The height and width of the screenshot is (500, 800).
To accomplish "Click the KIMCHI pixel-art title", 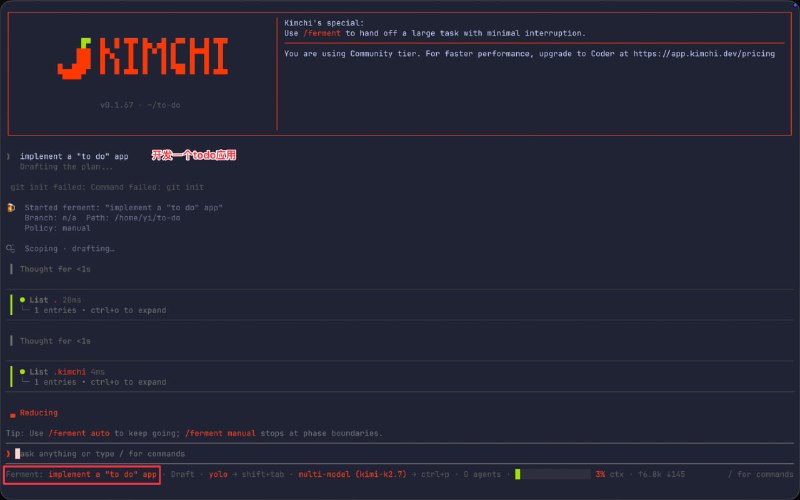I will pyautogui.click(x=163, y=58).
